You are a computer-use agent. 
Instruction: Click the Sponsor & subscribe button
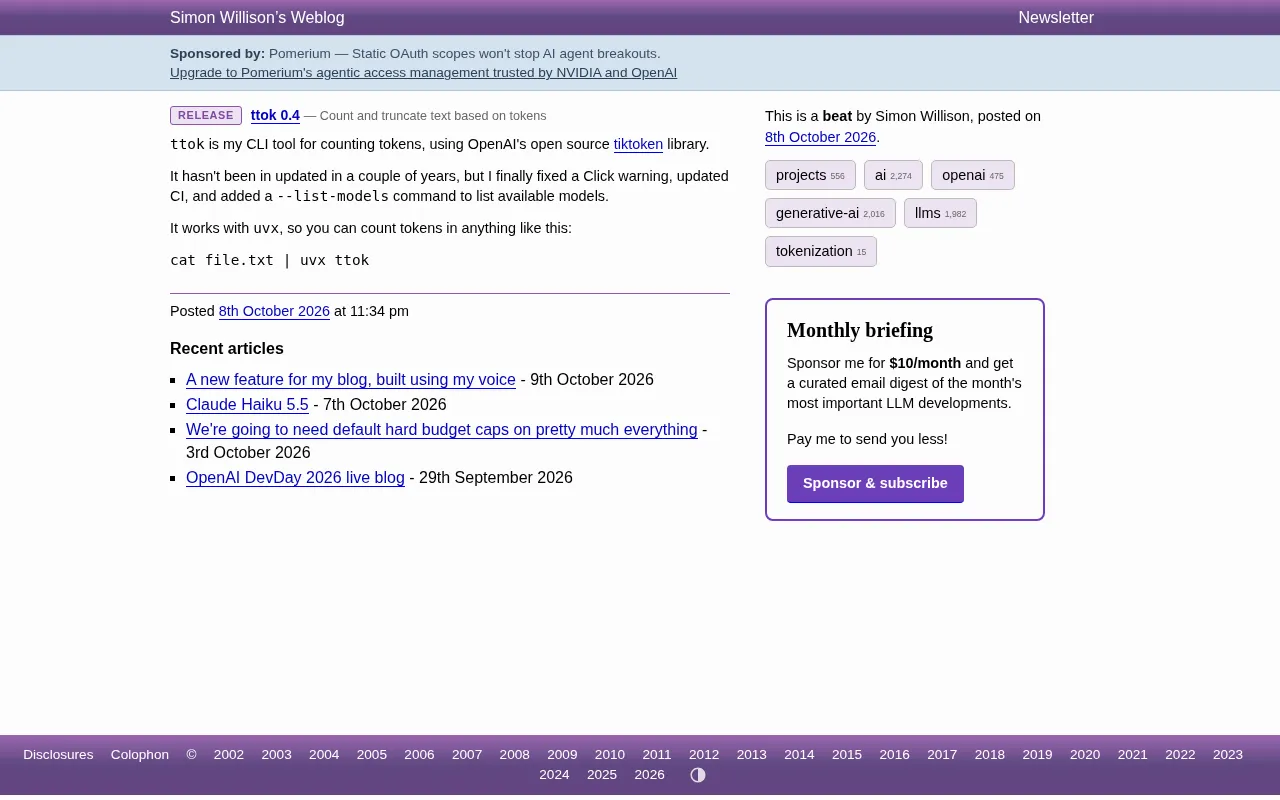pos(875,484)
